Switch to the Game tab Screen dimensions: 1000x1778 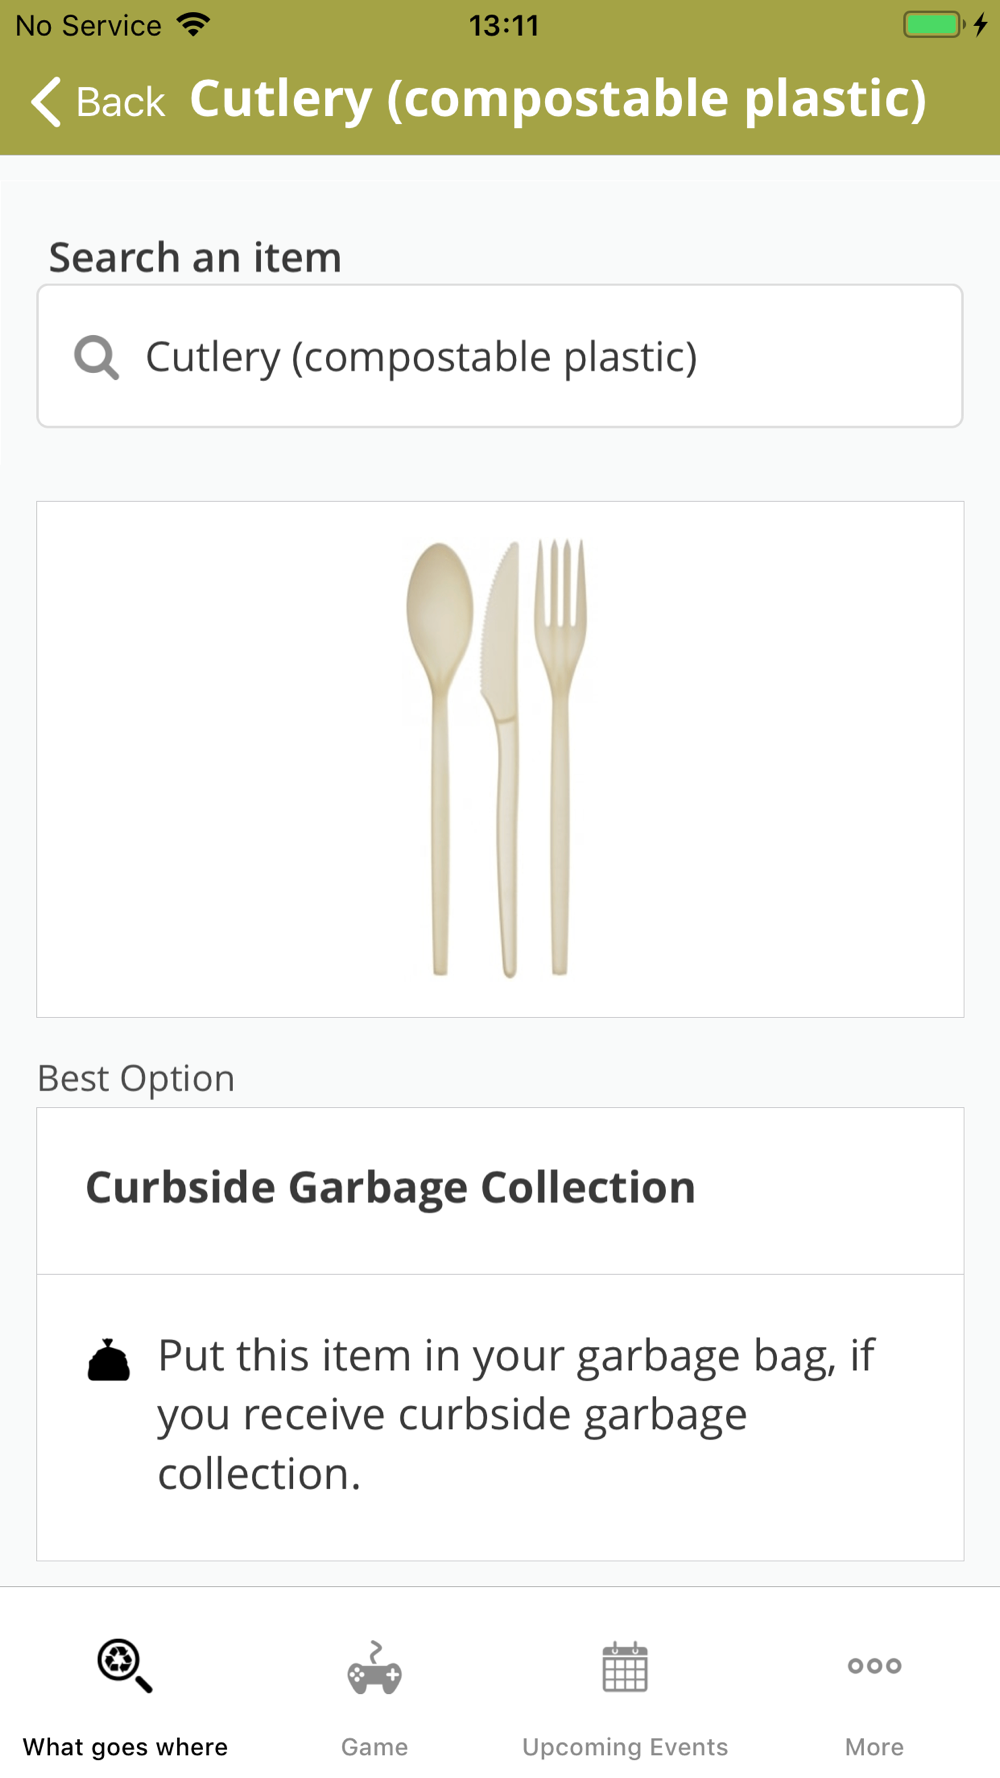(374, 1746)
